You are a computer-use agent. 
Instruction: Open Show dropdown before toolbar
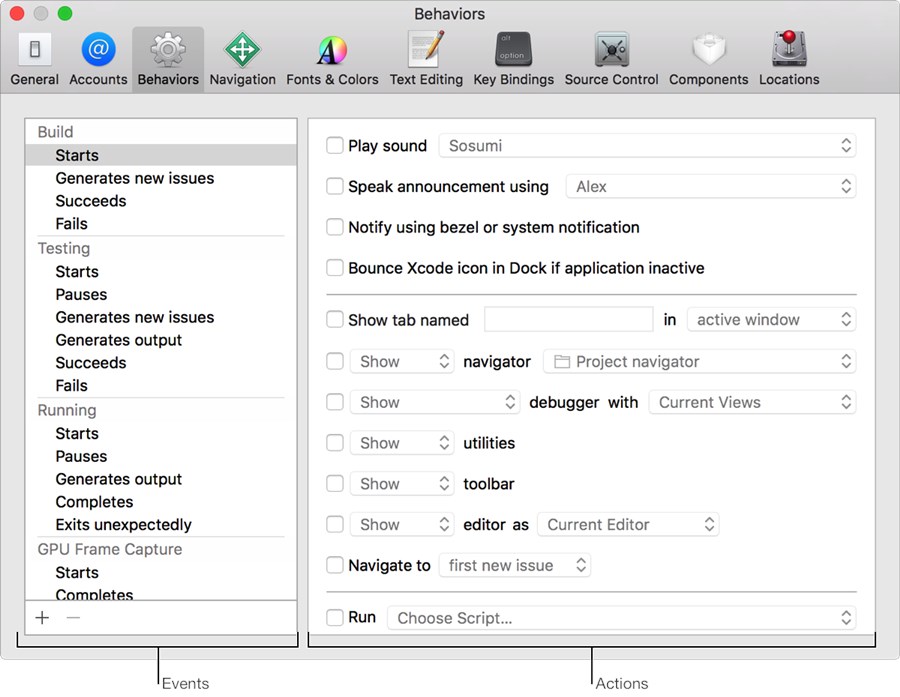(x=402, y=483)
